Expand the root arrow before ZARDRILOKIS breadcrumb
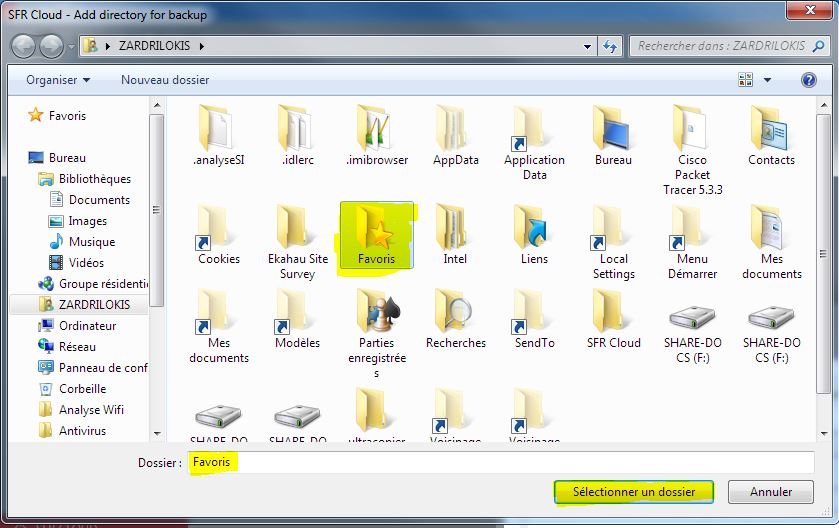Screen dimensions: 839x528 tap(108, 47)
